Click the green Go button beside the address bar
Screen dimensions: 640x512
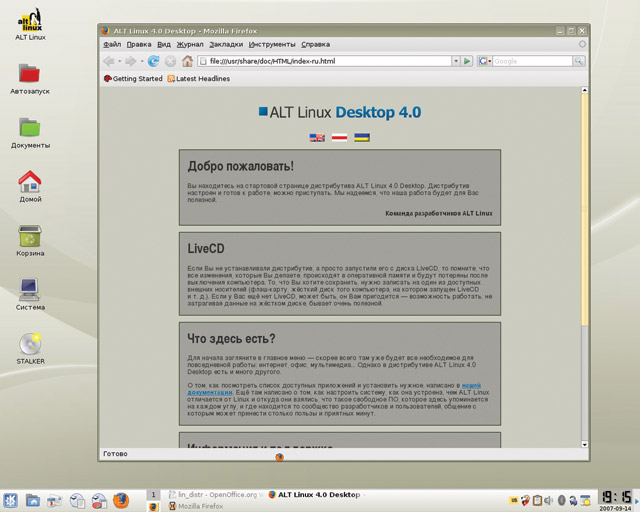(467, 61)
